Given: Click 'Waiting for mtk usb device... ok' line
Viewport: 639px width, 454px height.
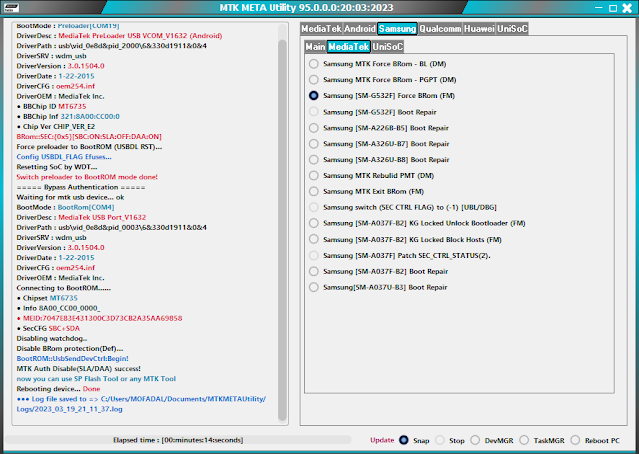Looking at the screenshot, I should [70, 197].
